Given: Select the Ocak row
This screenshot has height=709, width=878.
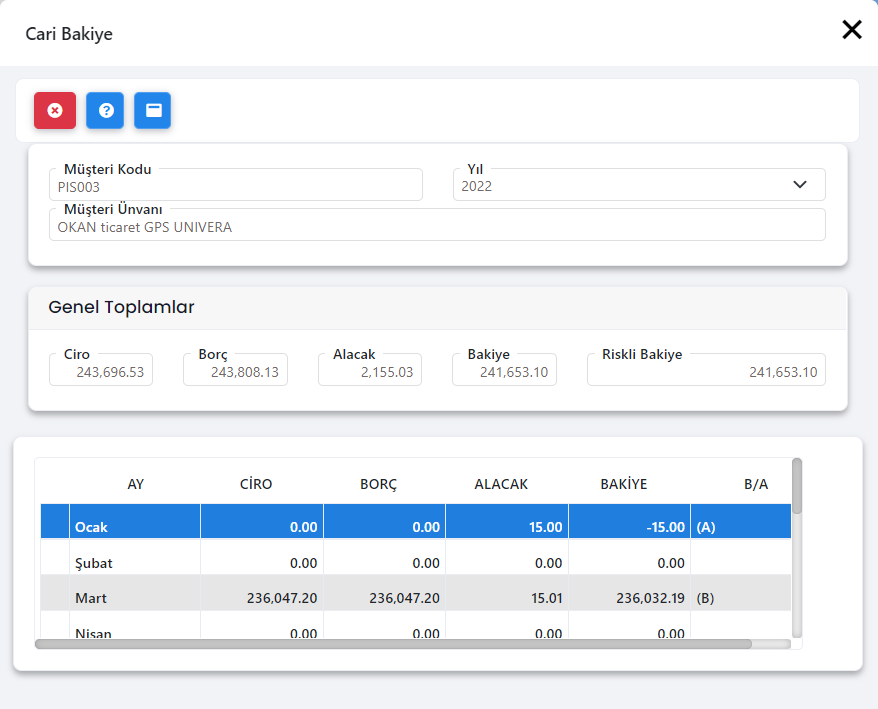Looking at the screenshot, I should (x=415, y=521).
